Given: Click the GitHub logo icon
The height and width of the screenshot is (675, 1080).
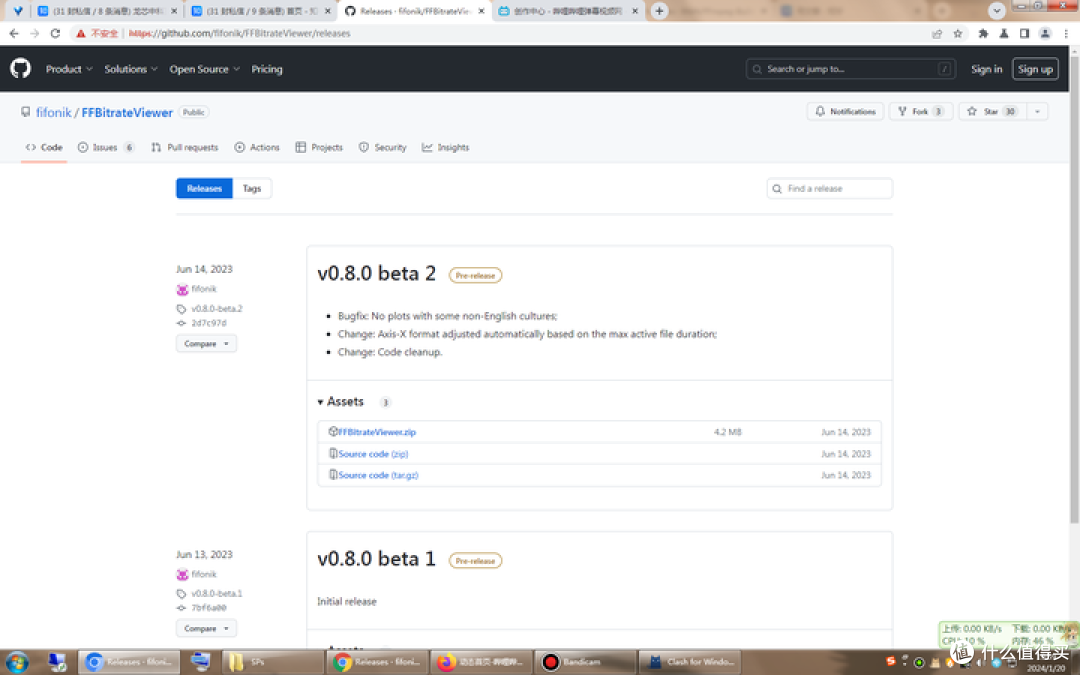Looking at the screenshot, I should pyautogui.click(x=20, y=69).
